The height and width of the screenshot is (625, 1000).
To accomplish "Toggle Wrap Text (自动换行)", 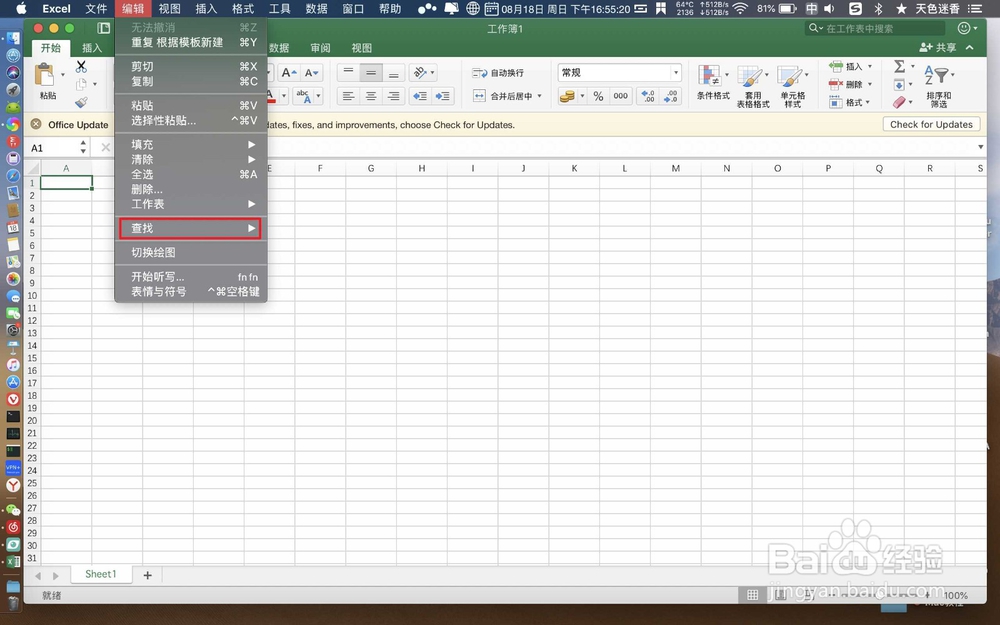I will click(x=497, y=73).
